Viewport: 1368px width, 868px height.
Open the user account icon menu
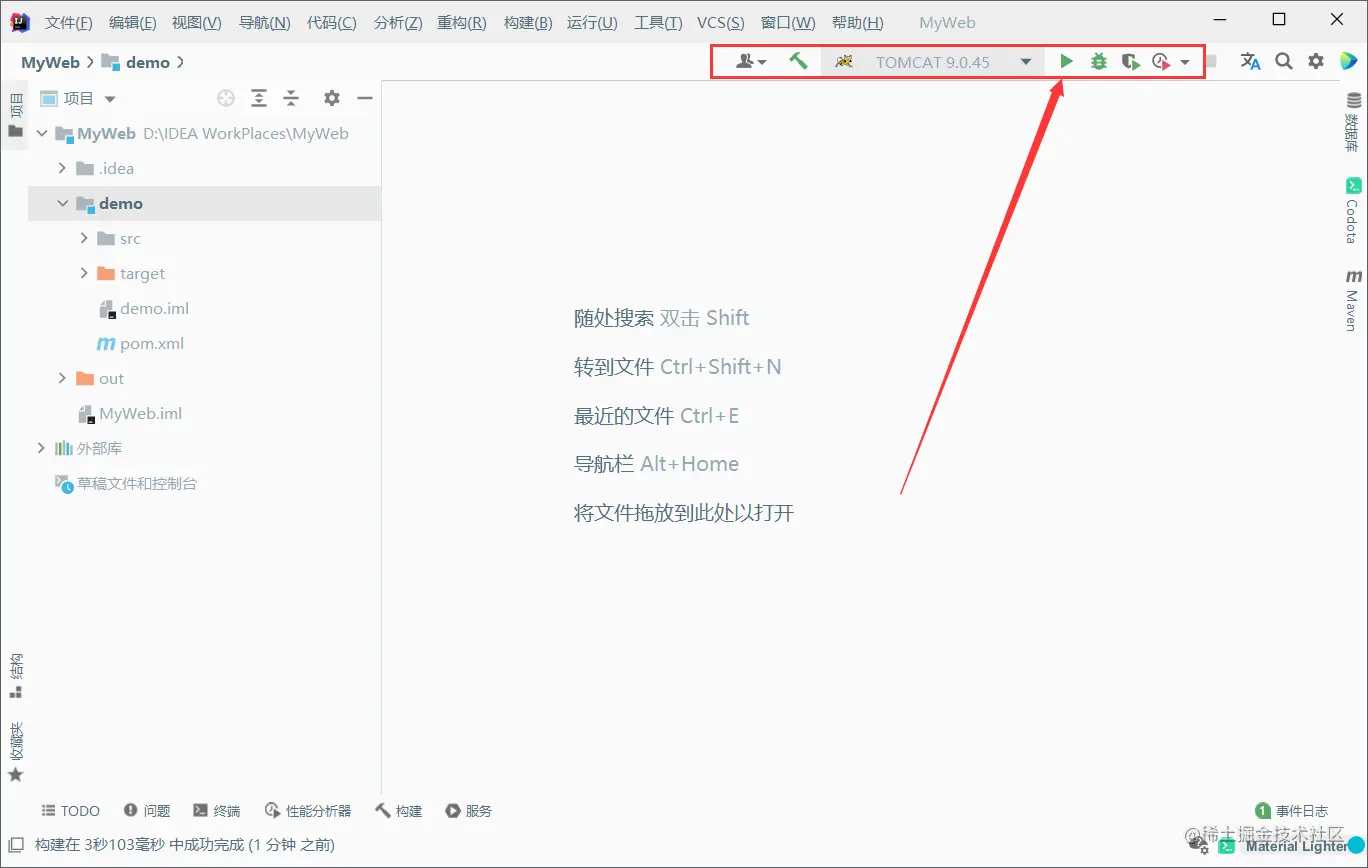(x=751, y=62)
